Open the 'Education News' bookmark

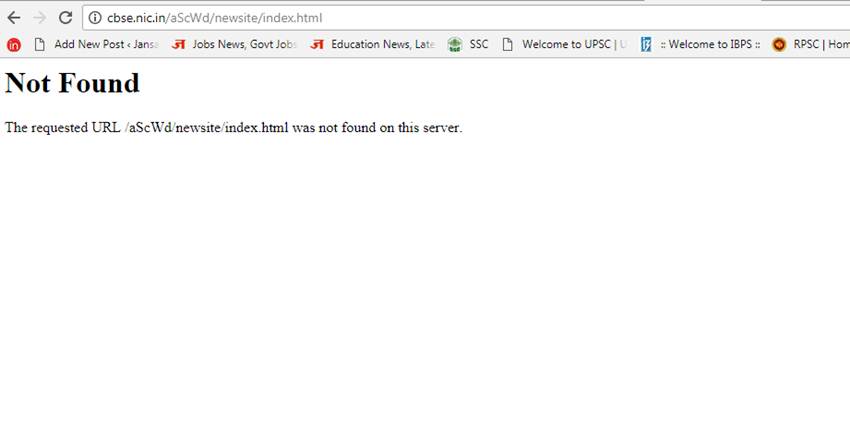click(x=382, y=44)
